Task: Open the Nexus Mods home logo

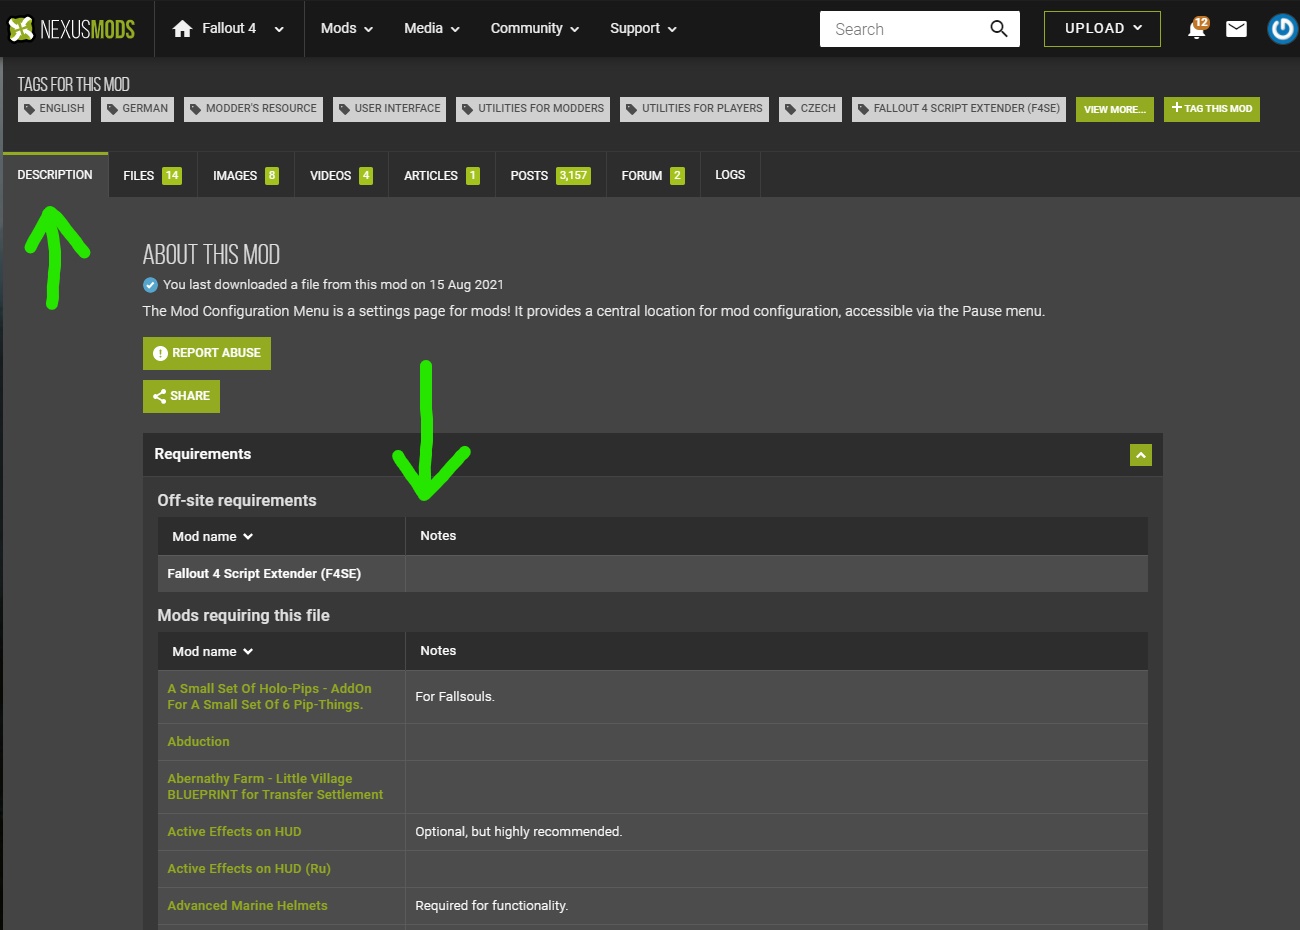Action: coord(71,29)
